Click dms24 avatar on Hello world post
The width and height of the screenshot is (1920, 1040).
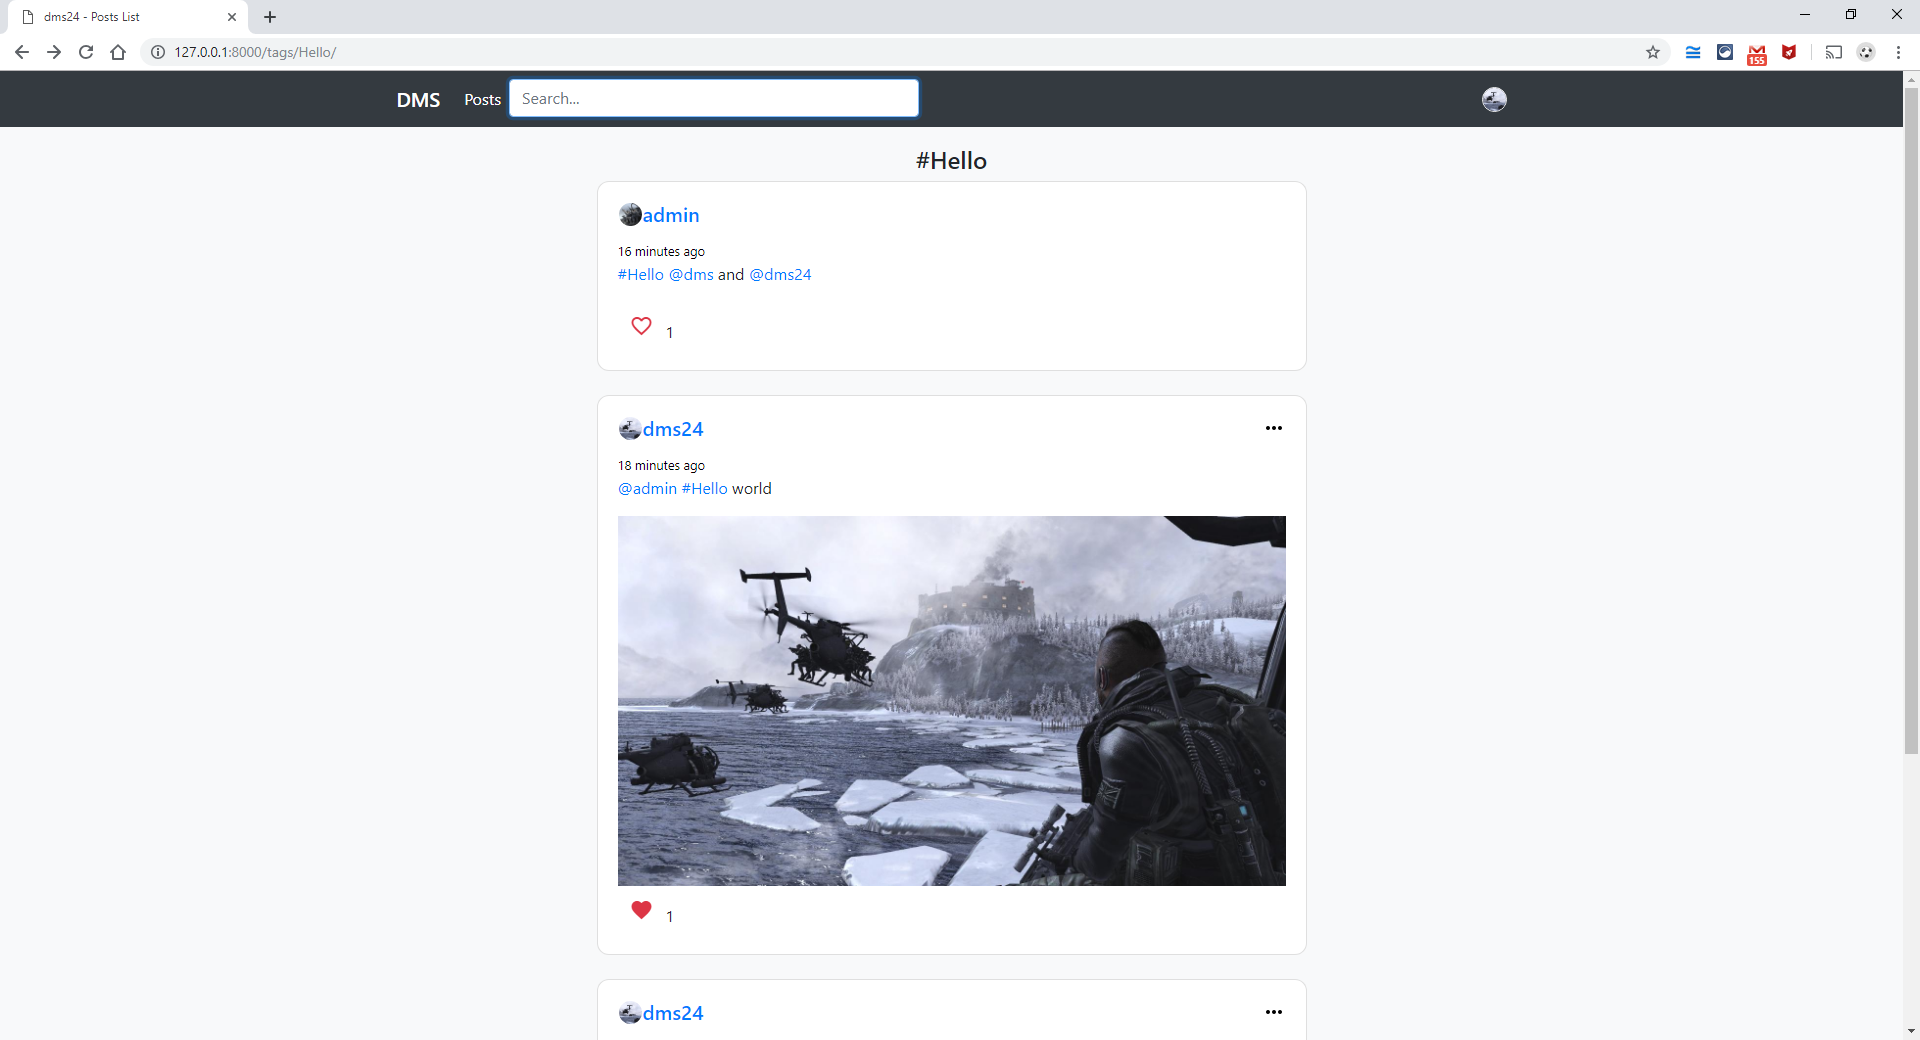pyautogui.click(x=630, y=429)
